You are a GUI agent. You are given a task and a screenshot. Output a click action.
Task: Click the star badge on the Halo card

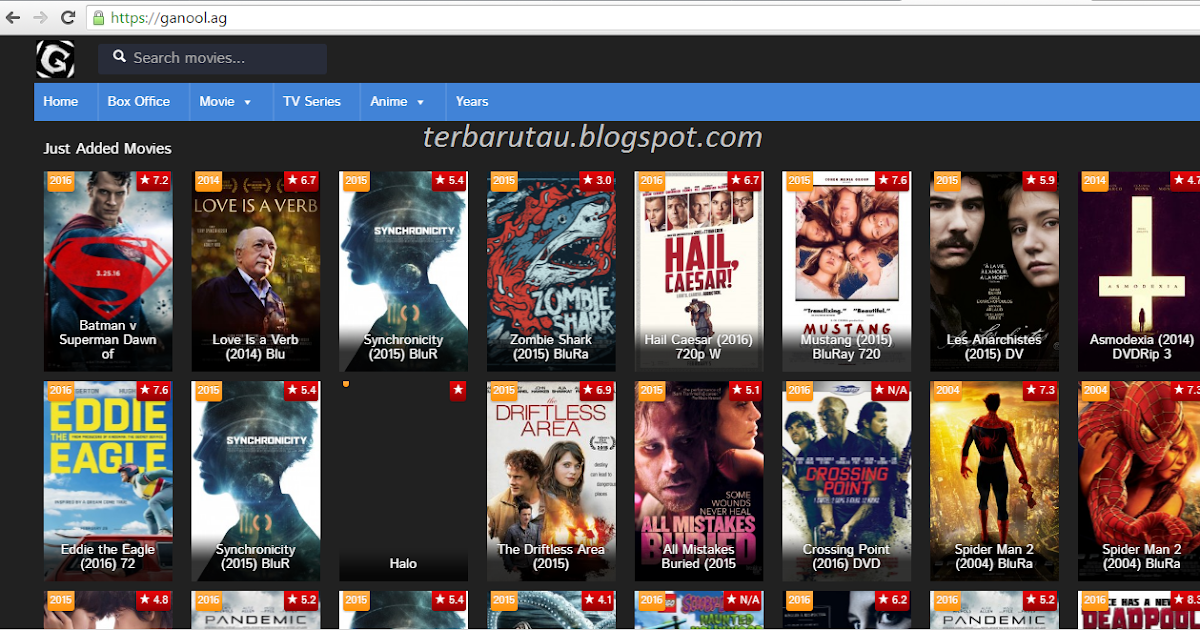coord(457,391)
